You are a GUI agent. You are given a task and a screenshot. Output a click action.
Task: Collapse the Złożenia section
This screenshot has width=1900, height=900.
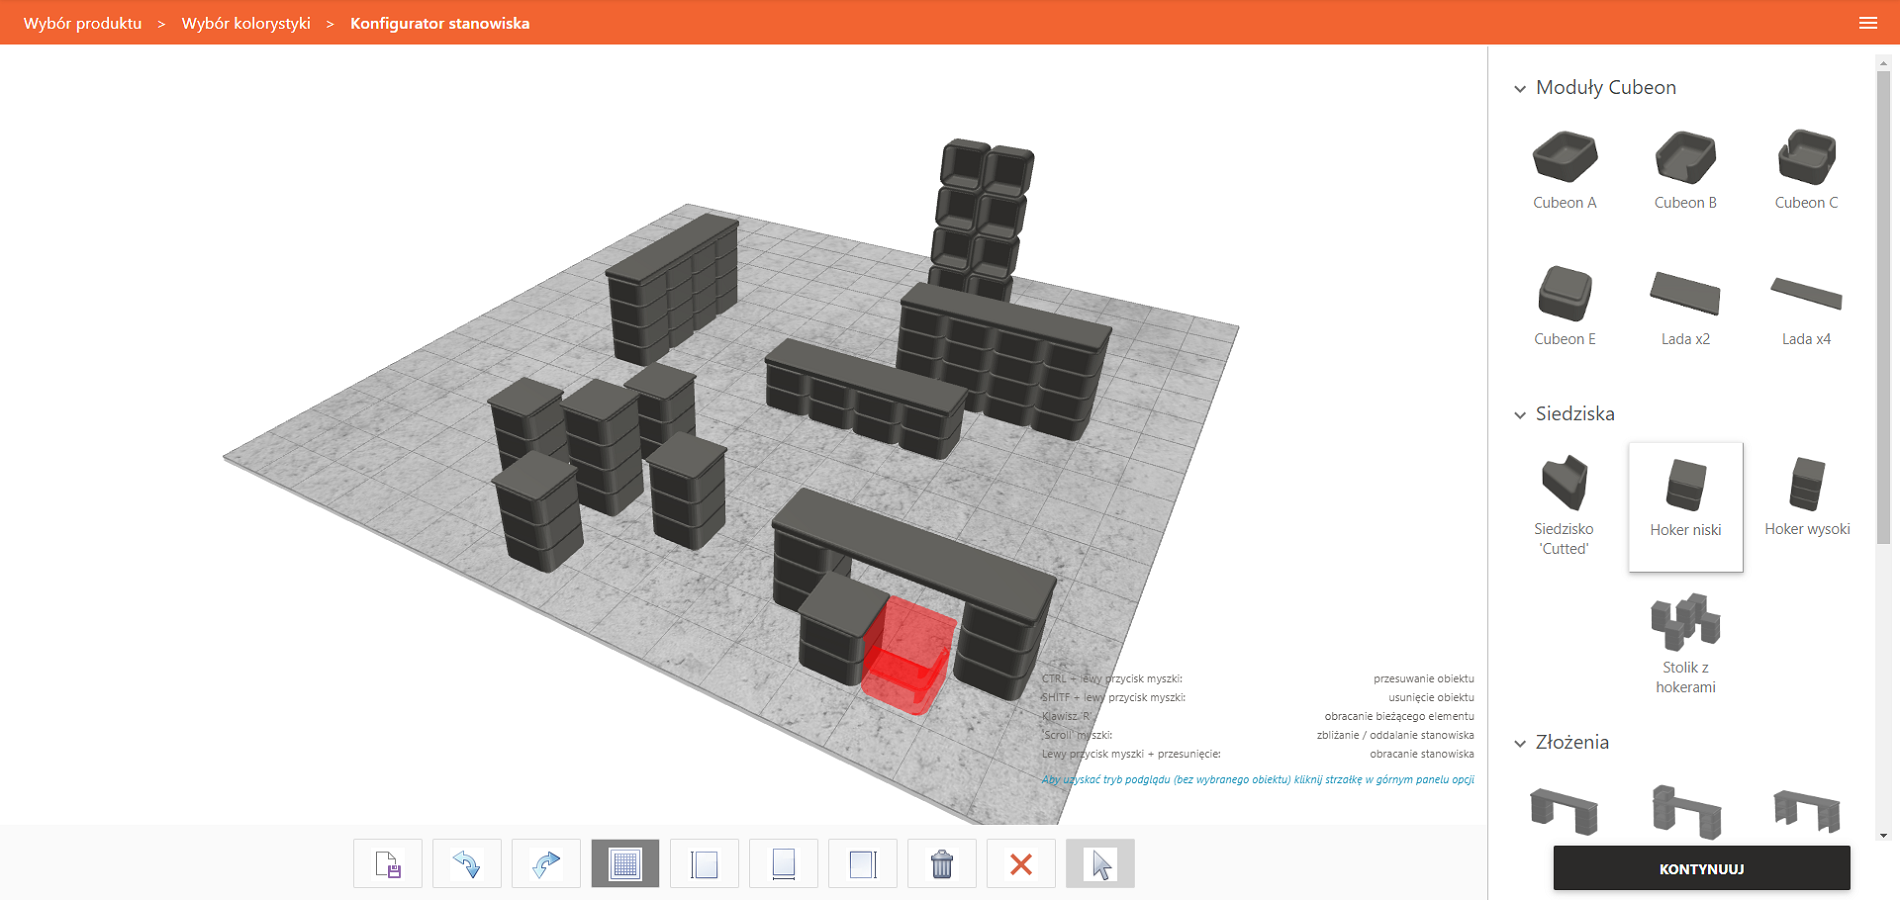click(1520, 743)
